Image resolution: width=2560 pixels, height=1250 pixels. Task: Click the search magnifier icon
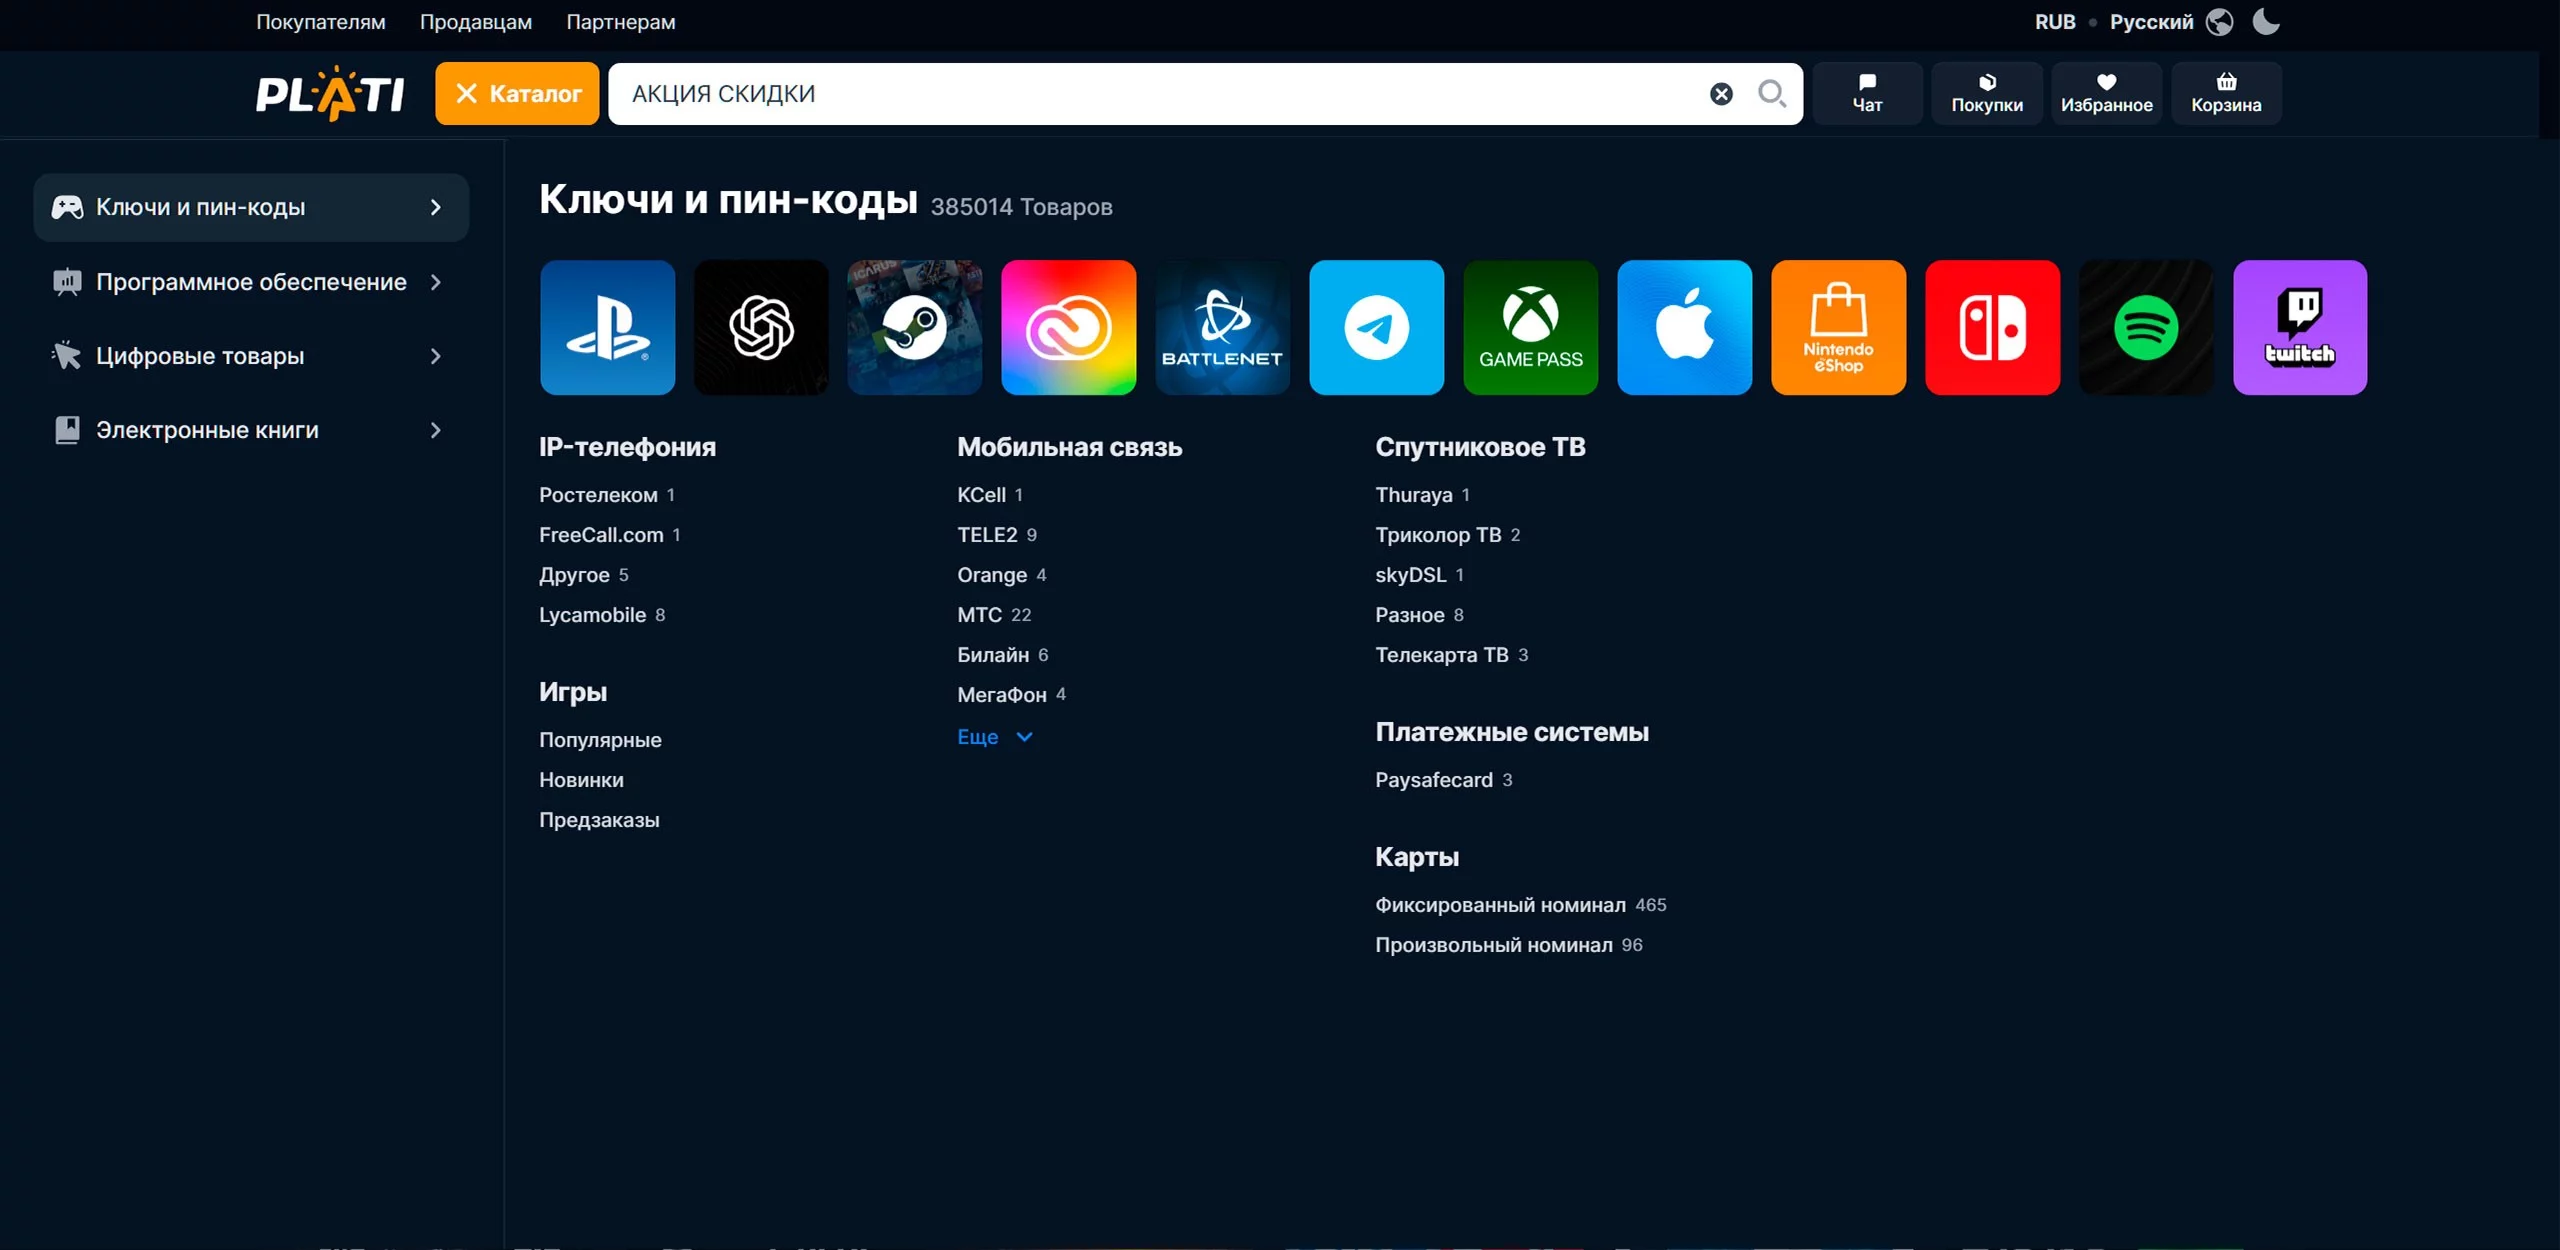[x=1771, y=94]
